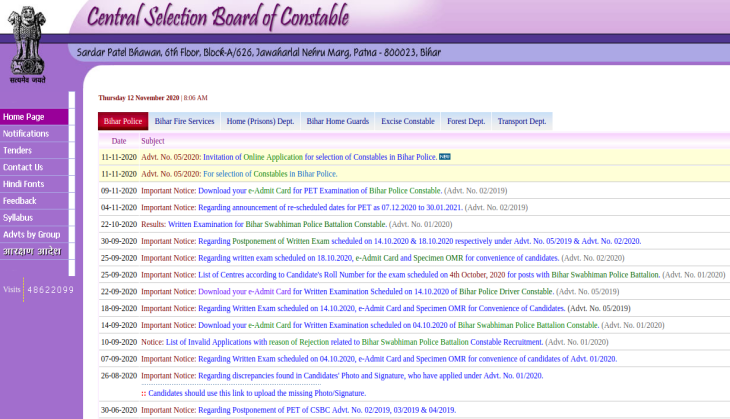Viewport: 730px width, 419px height.
Task: Select the Bihar Police tab
Action: [x=123, y=121]
